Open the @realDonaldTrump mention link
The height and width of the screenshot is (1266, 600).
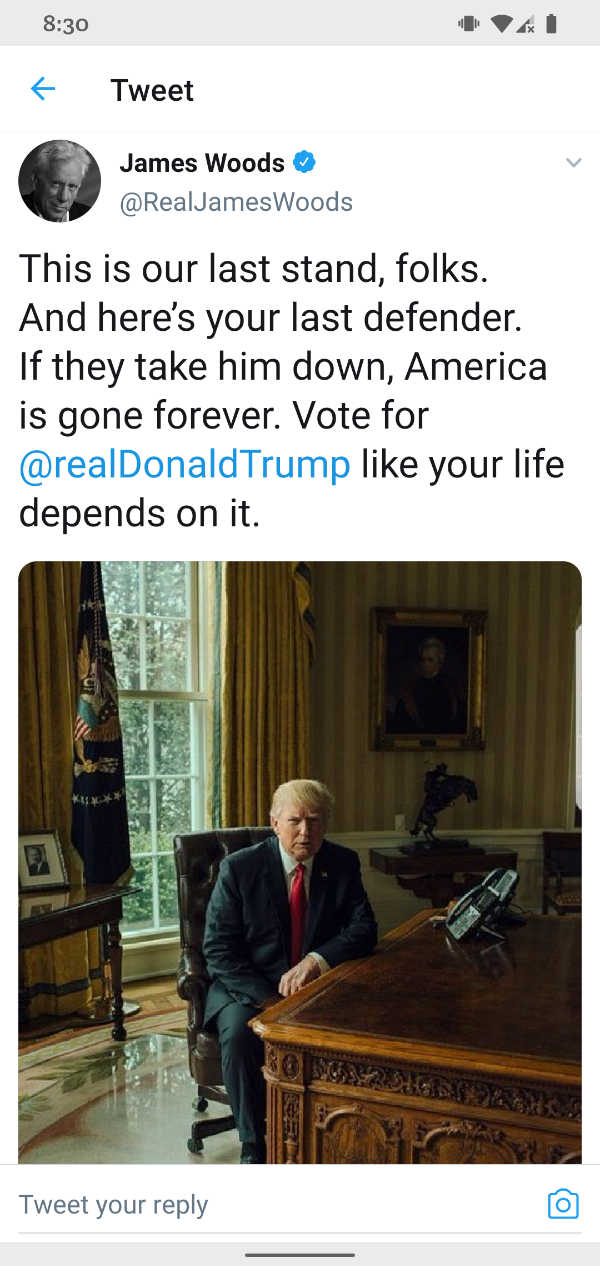185,464
